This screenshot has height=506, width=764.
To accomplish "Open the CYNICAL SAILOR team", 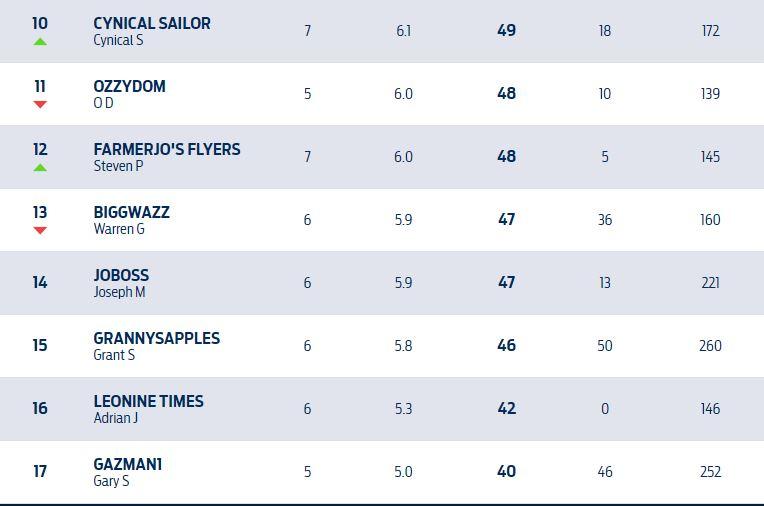I will [x=152, y=23].
